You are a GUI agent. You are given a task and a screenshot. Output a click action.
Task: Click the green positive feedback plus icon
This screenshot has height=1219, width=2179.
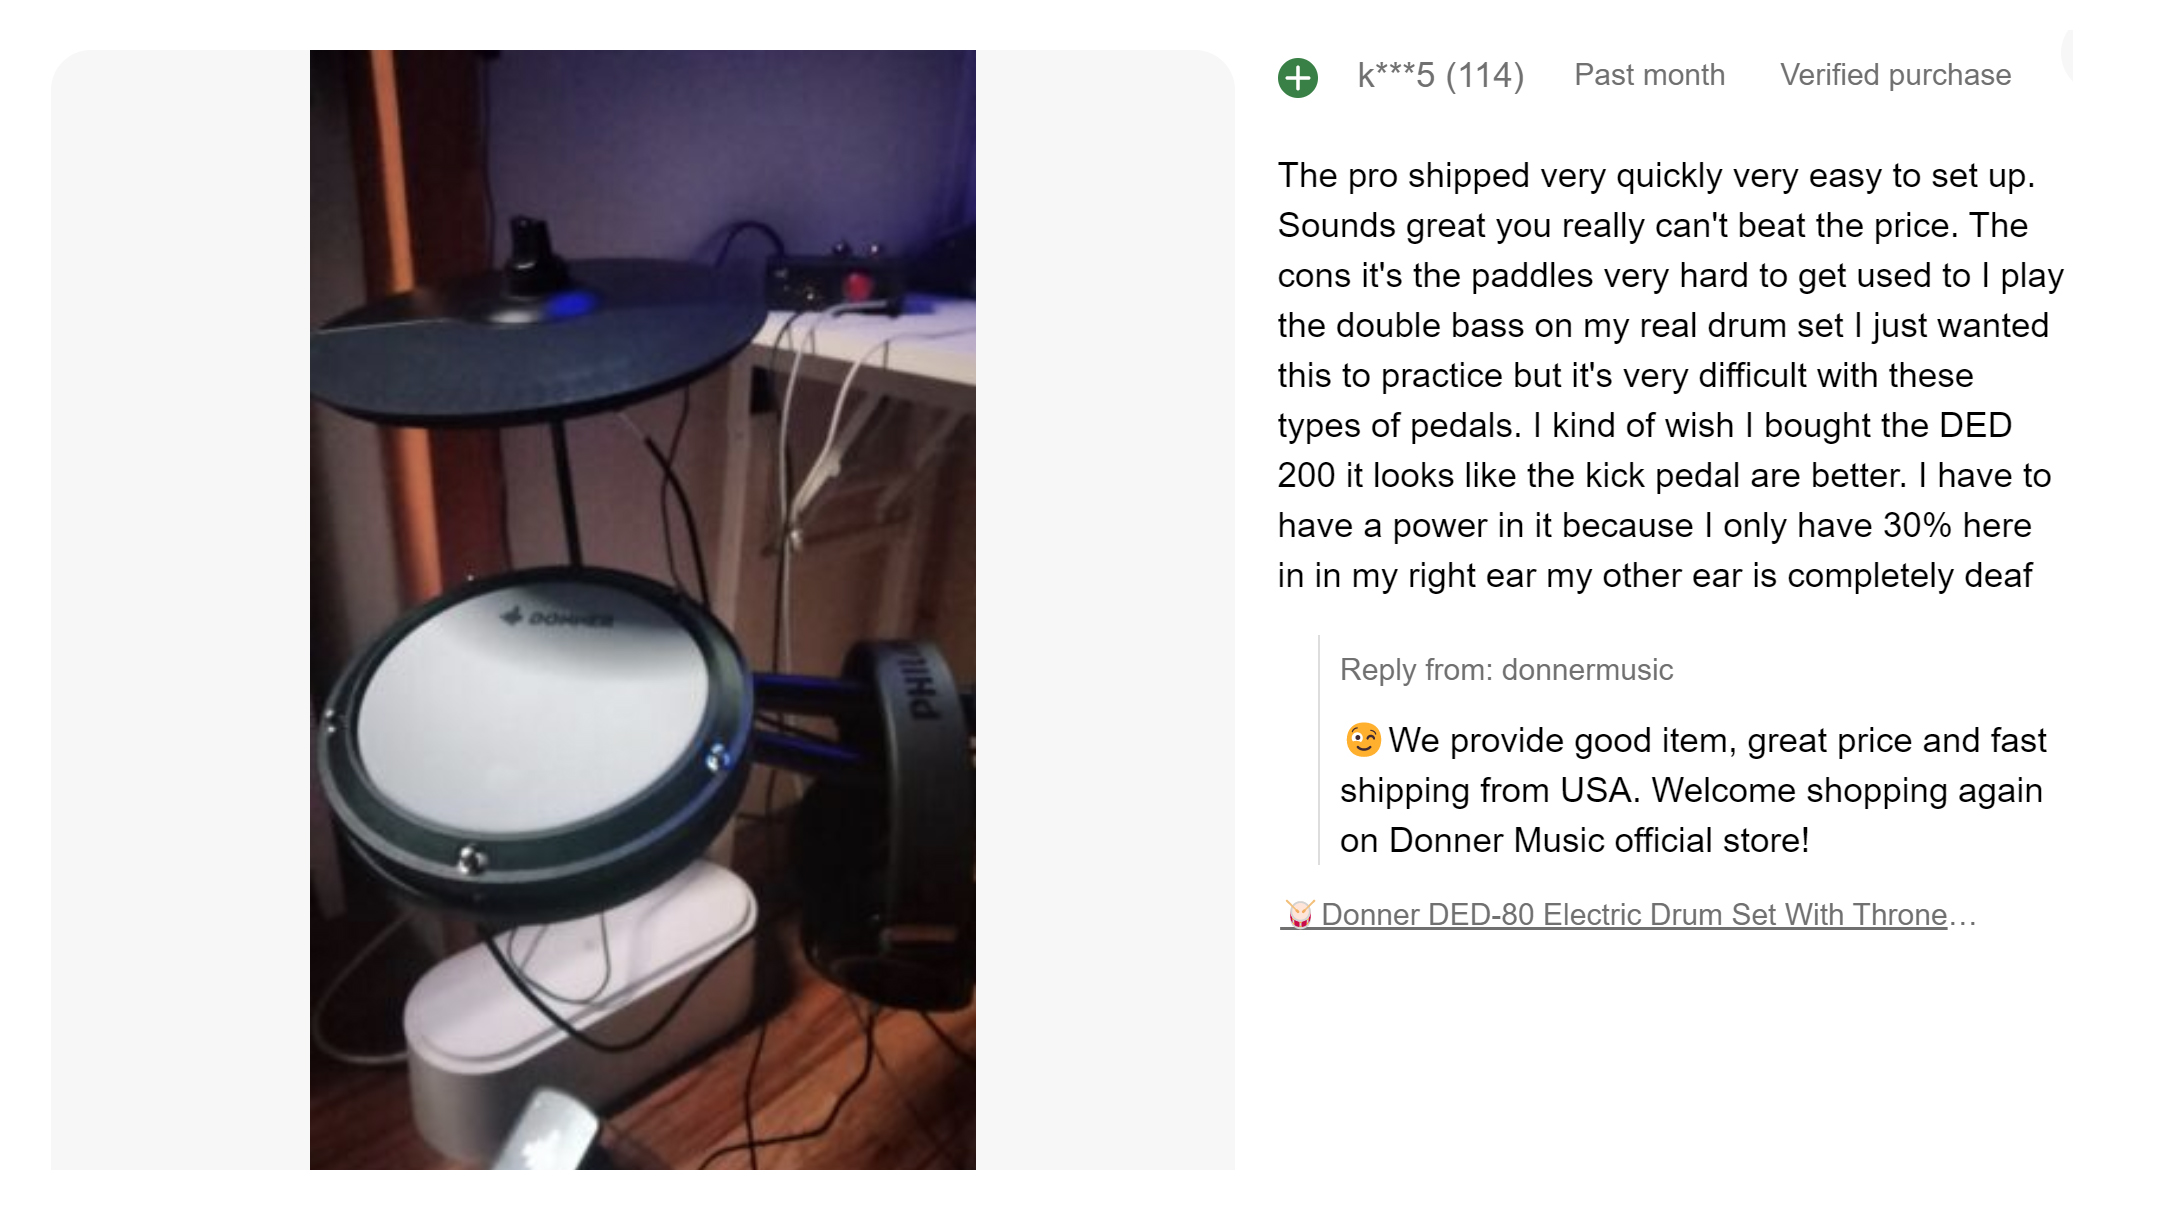1297,77
